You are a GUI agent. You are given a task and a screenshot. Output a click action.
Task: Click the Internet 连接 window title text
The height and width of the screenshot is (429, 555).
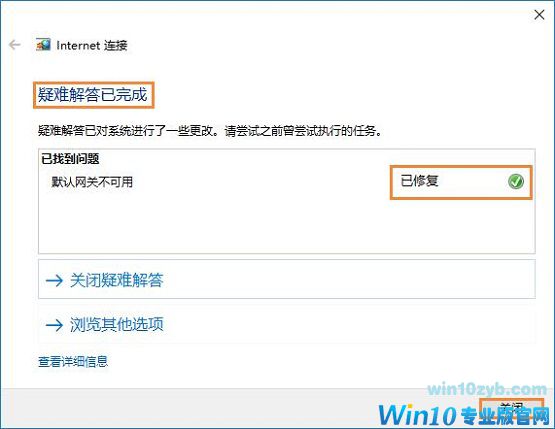pyautogui.click(x=92, y=45)
